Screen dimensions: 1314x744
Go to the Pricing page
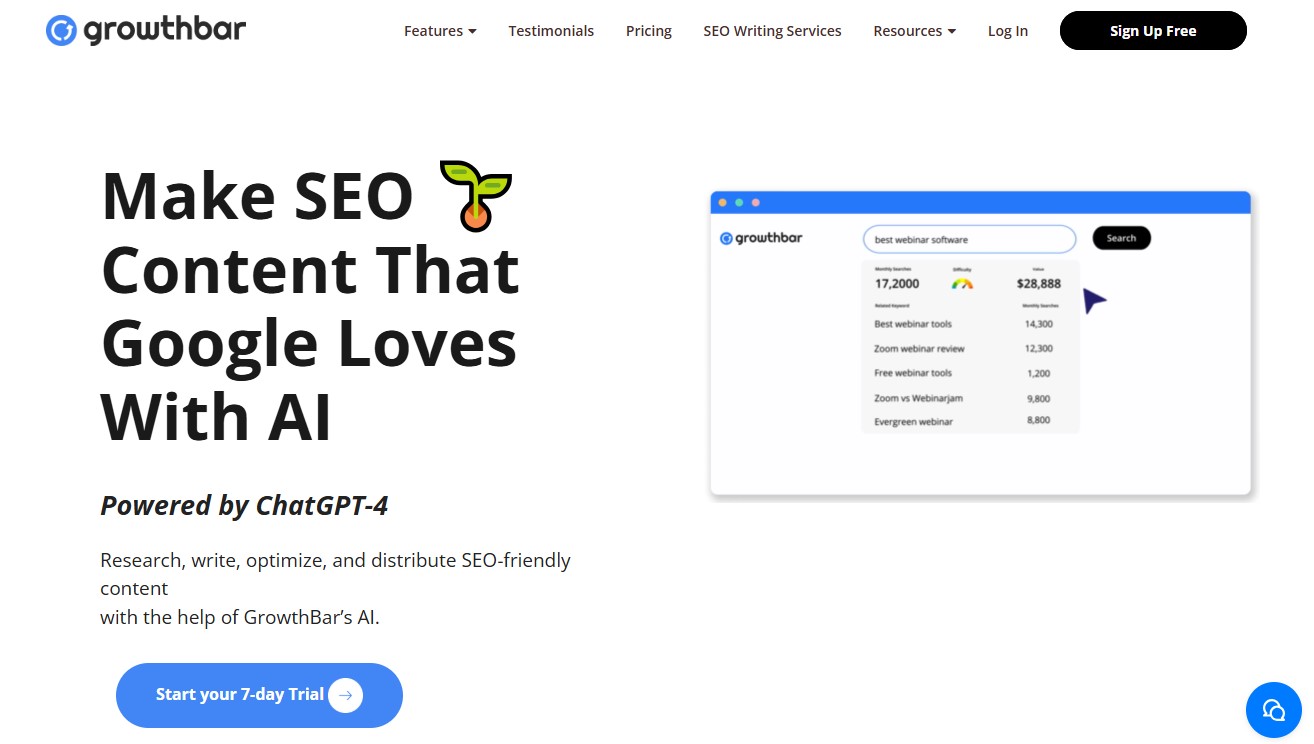point(649,31)
